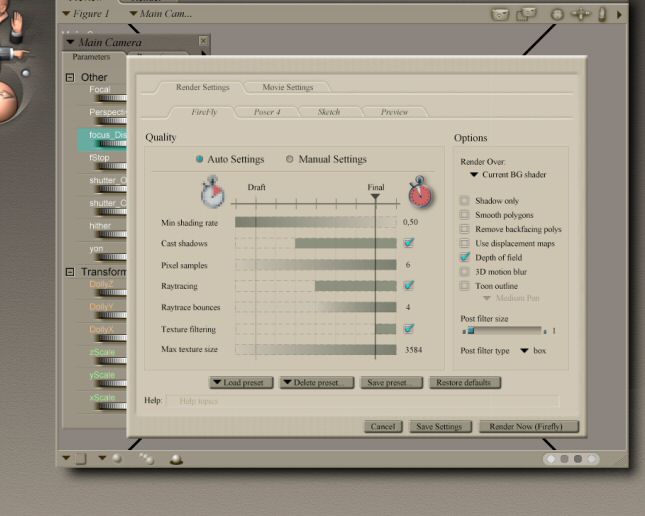Image resolution: width=645 pixels, height=516 pixels.
Task: Click the ground shadow sphere icon at bottom
Action: [176, 459]
